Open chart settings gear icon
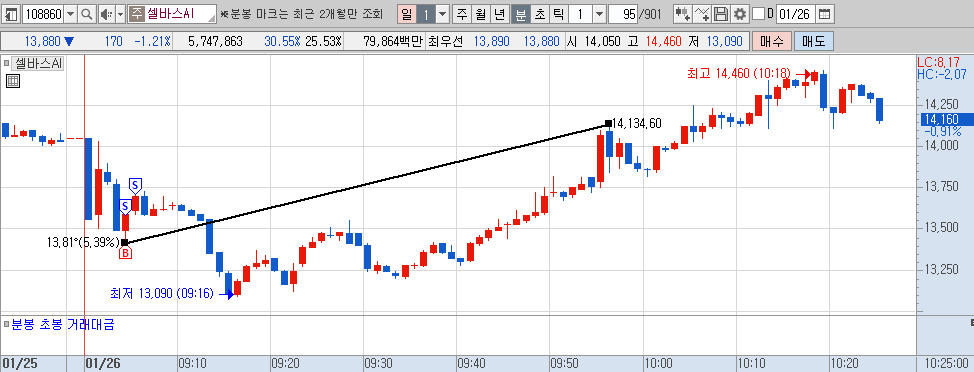Screen dimensions: 974x372 coord(739,13)
